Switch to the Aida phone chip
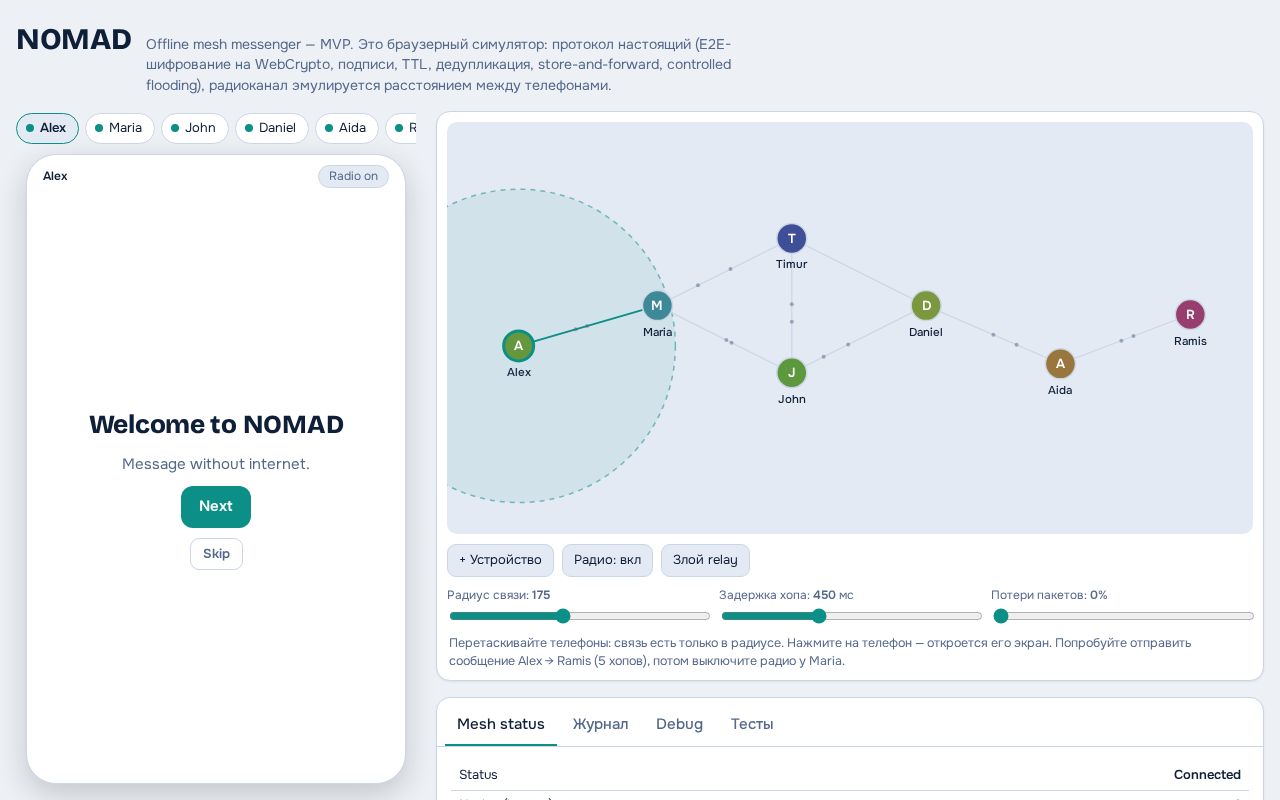This screenshot has width=1280, height=800. [346, 128]
